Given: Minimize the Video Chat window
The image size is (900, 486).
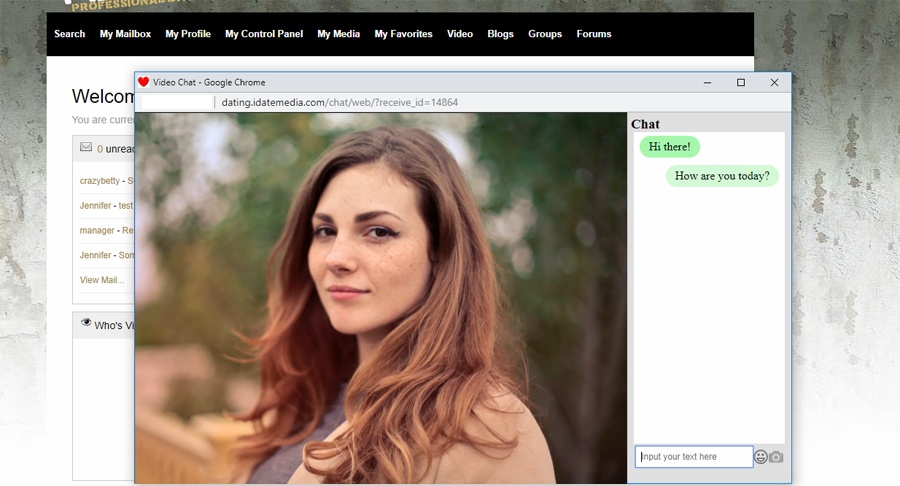Looking at the screenshot, I should pyautogui.click(x=707, y=83).
